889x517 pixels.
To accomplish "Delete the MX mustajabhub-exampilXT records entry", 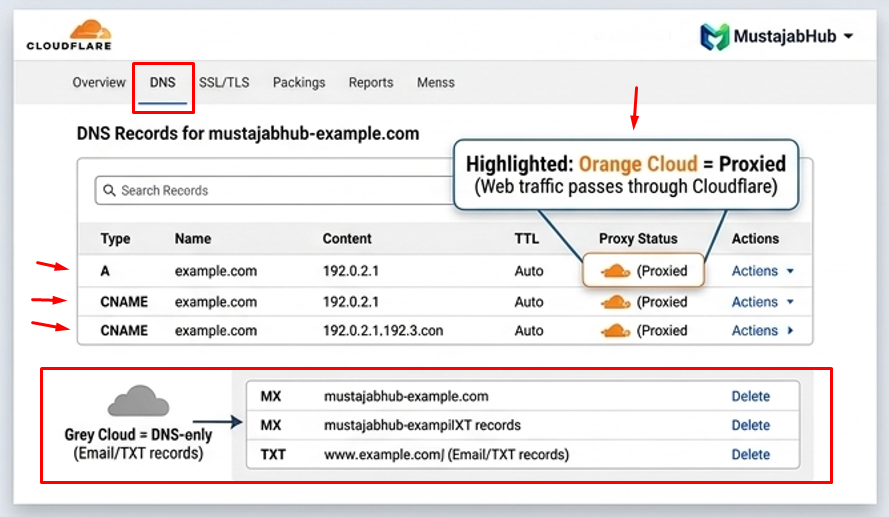I will 751,425.
